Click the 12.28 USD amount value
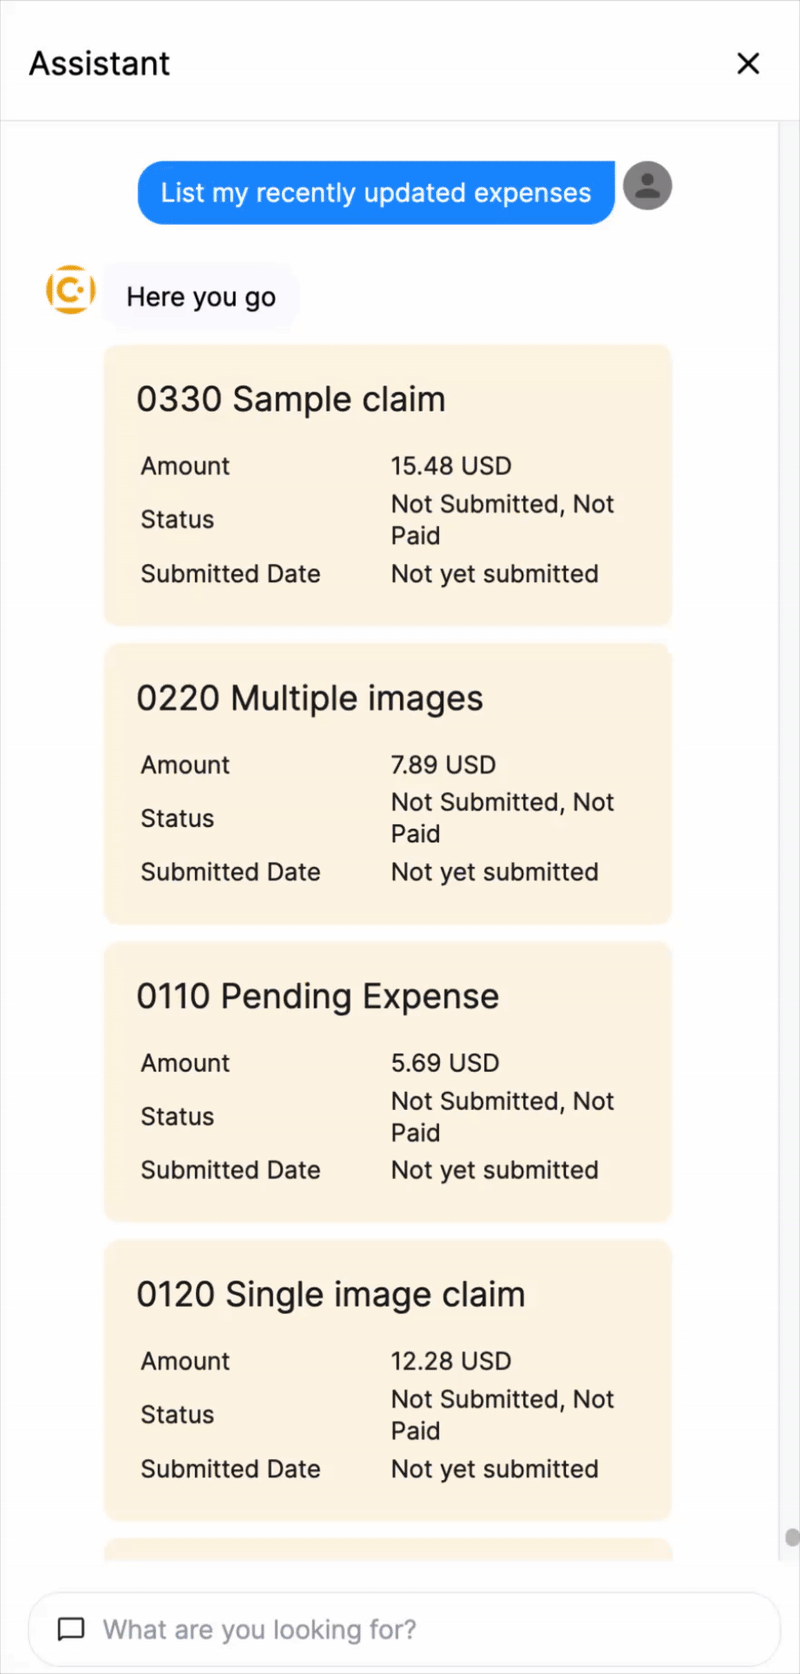This screenshot has width=800, height=1674. [451, 1361]
